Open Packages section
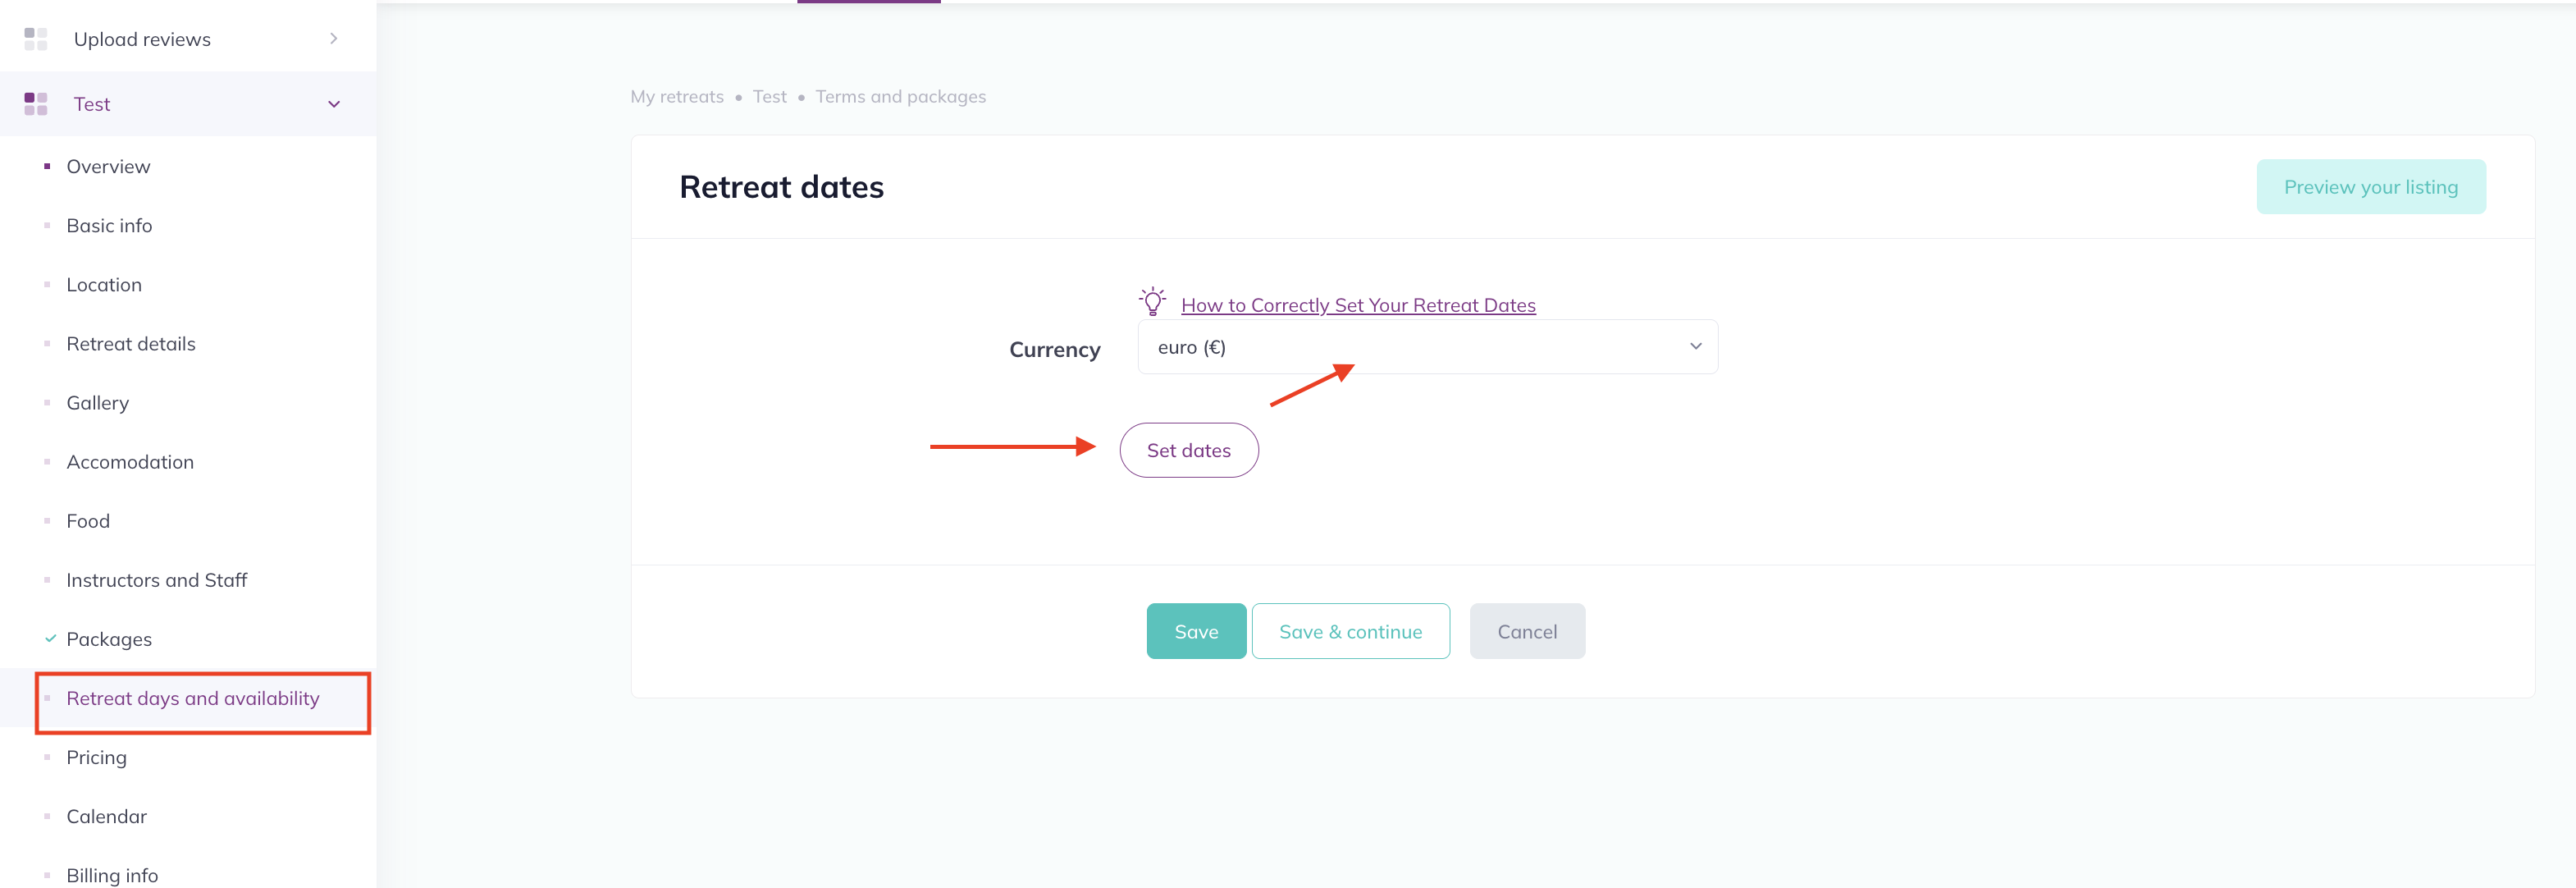This screenshot has width=2576, height=888. pos(109,640)
